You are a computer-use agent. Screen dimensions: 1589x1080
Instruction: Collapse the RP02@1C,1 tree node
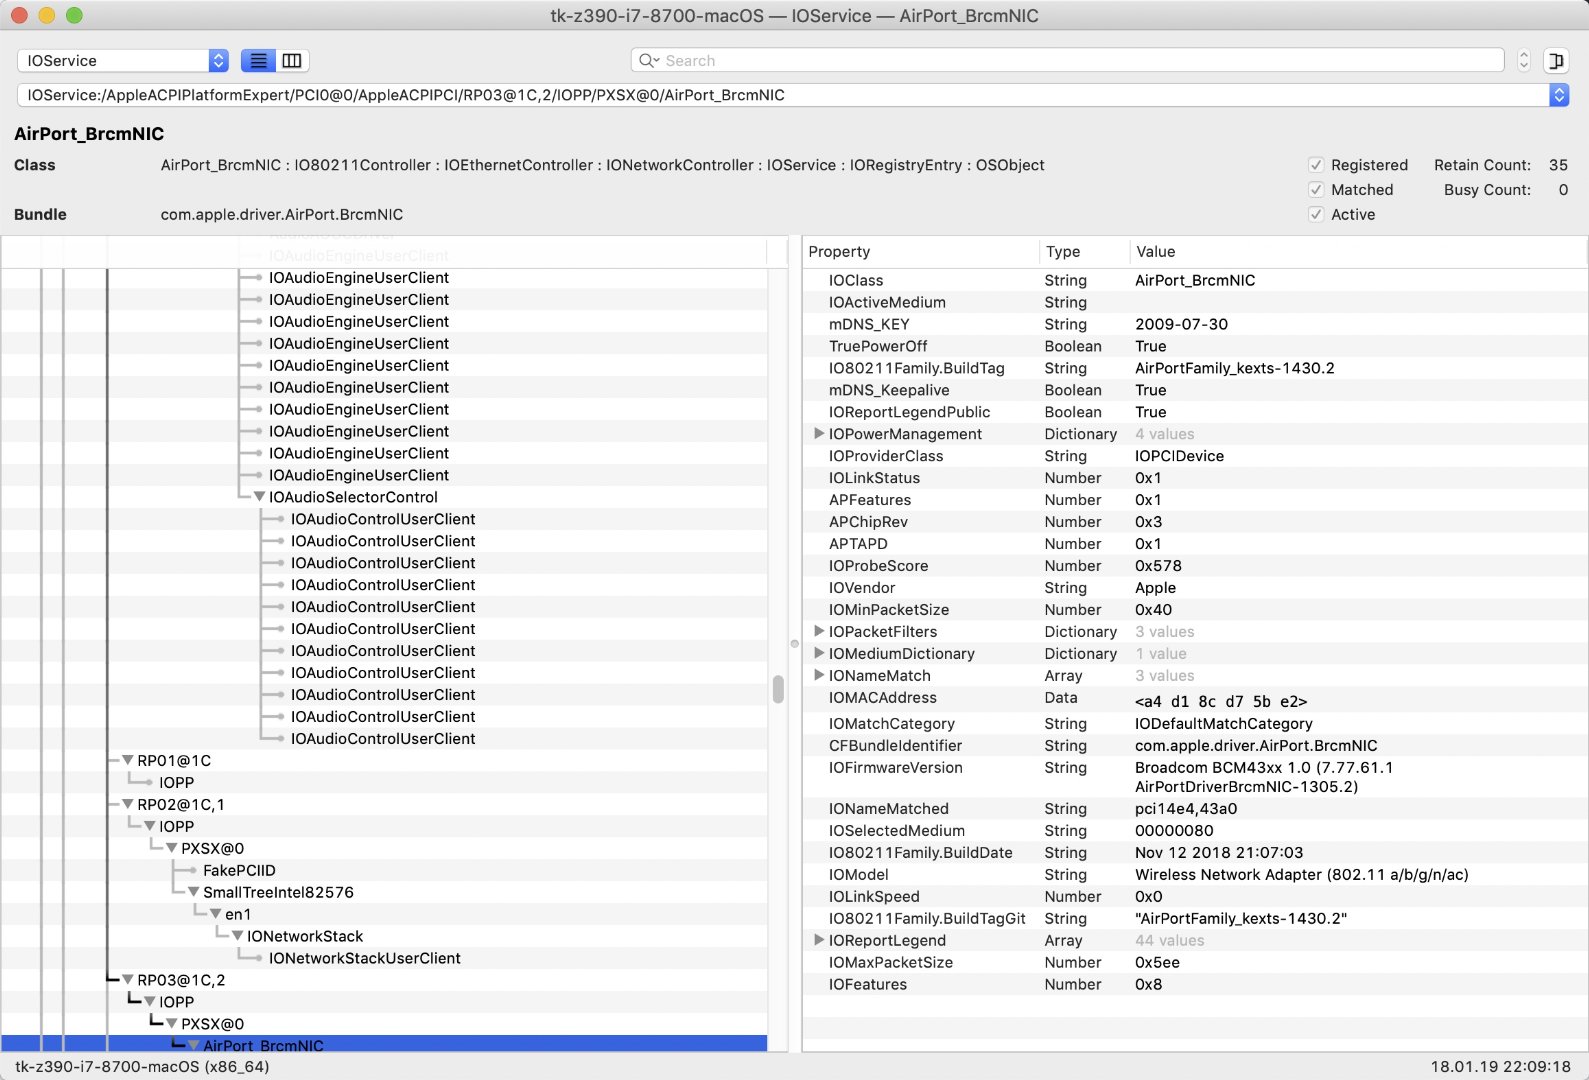click(x=128, y=805)
